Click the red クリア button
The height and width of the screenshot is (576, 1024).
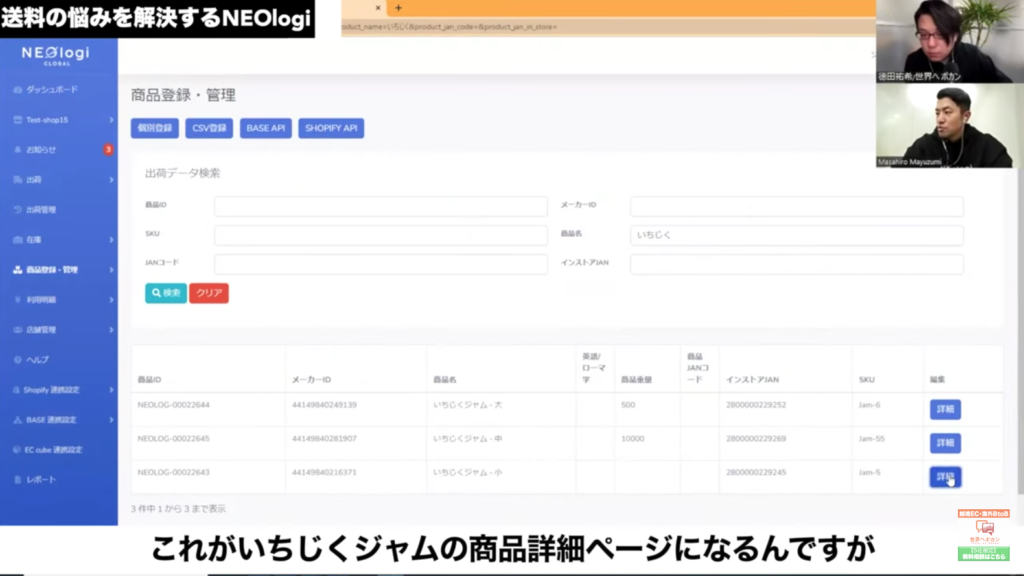[209, 293]
